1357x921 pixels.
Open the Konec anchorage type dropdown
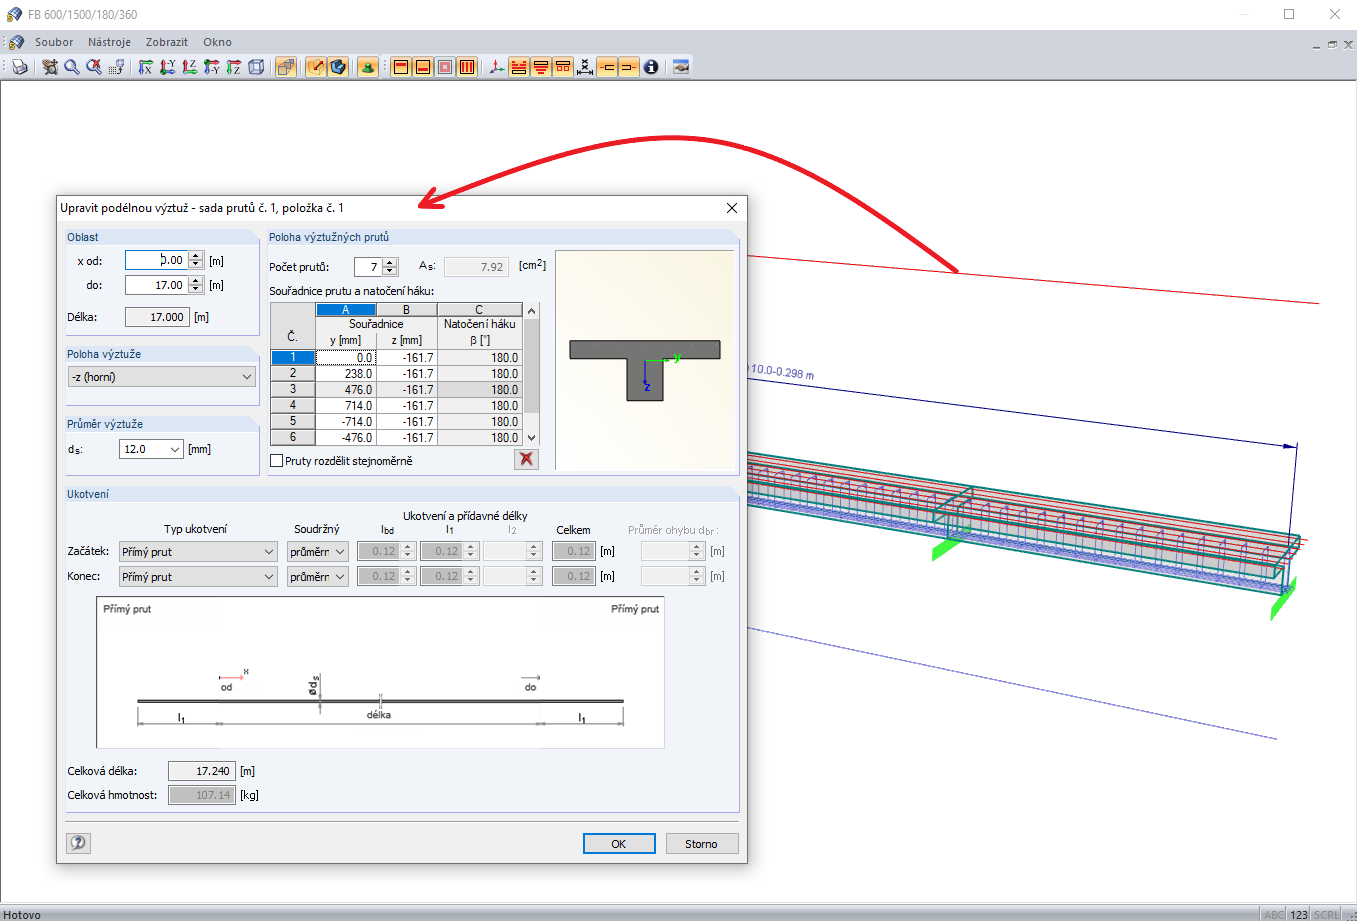click(198, 577)
